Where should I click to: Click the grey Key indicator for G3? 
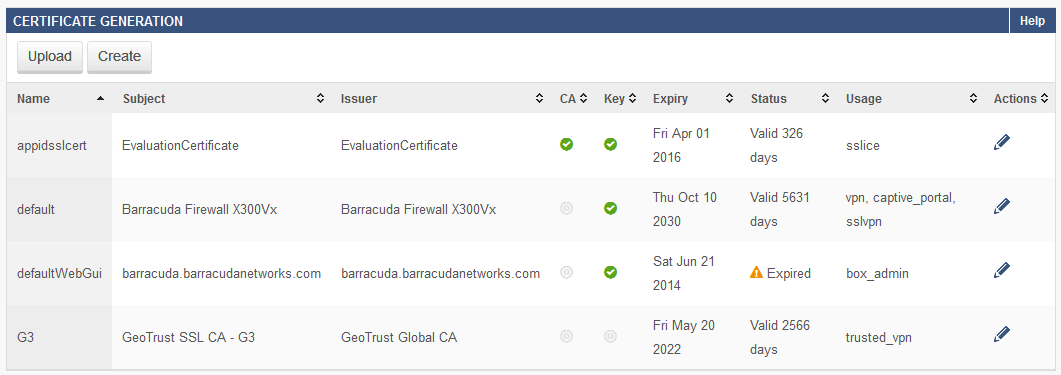click(610, 336)
